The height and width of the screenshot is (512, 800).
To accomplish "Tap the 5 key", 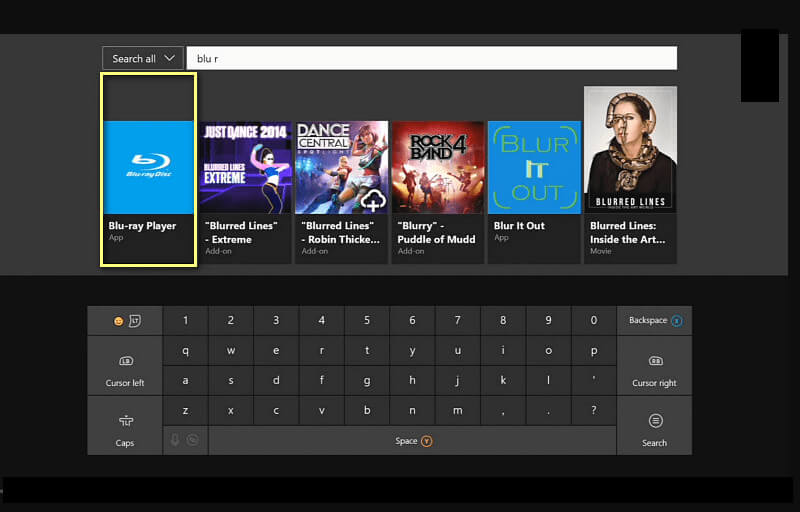I will point(367,321).
